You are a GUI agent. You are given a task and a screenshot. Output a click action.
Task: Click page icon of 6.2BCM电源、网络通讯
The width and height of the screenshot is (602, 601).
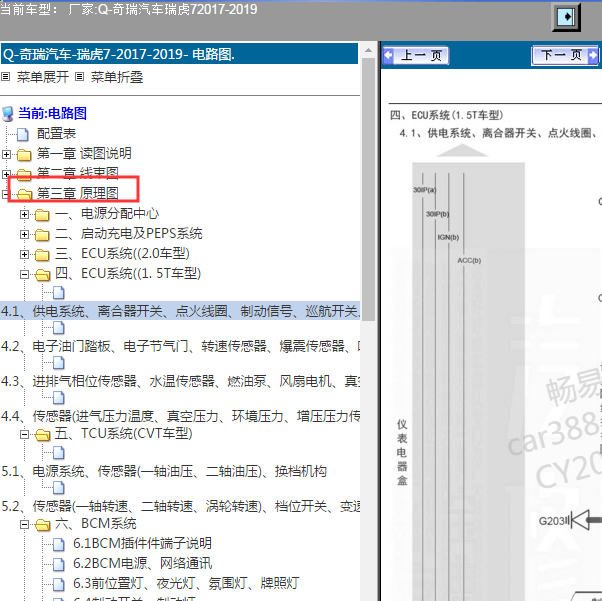pyautogui.click(x=58, y=564)
